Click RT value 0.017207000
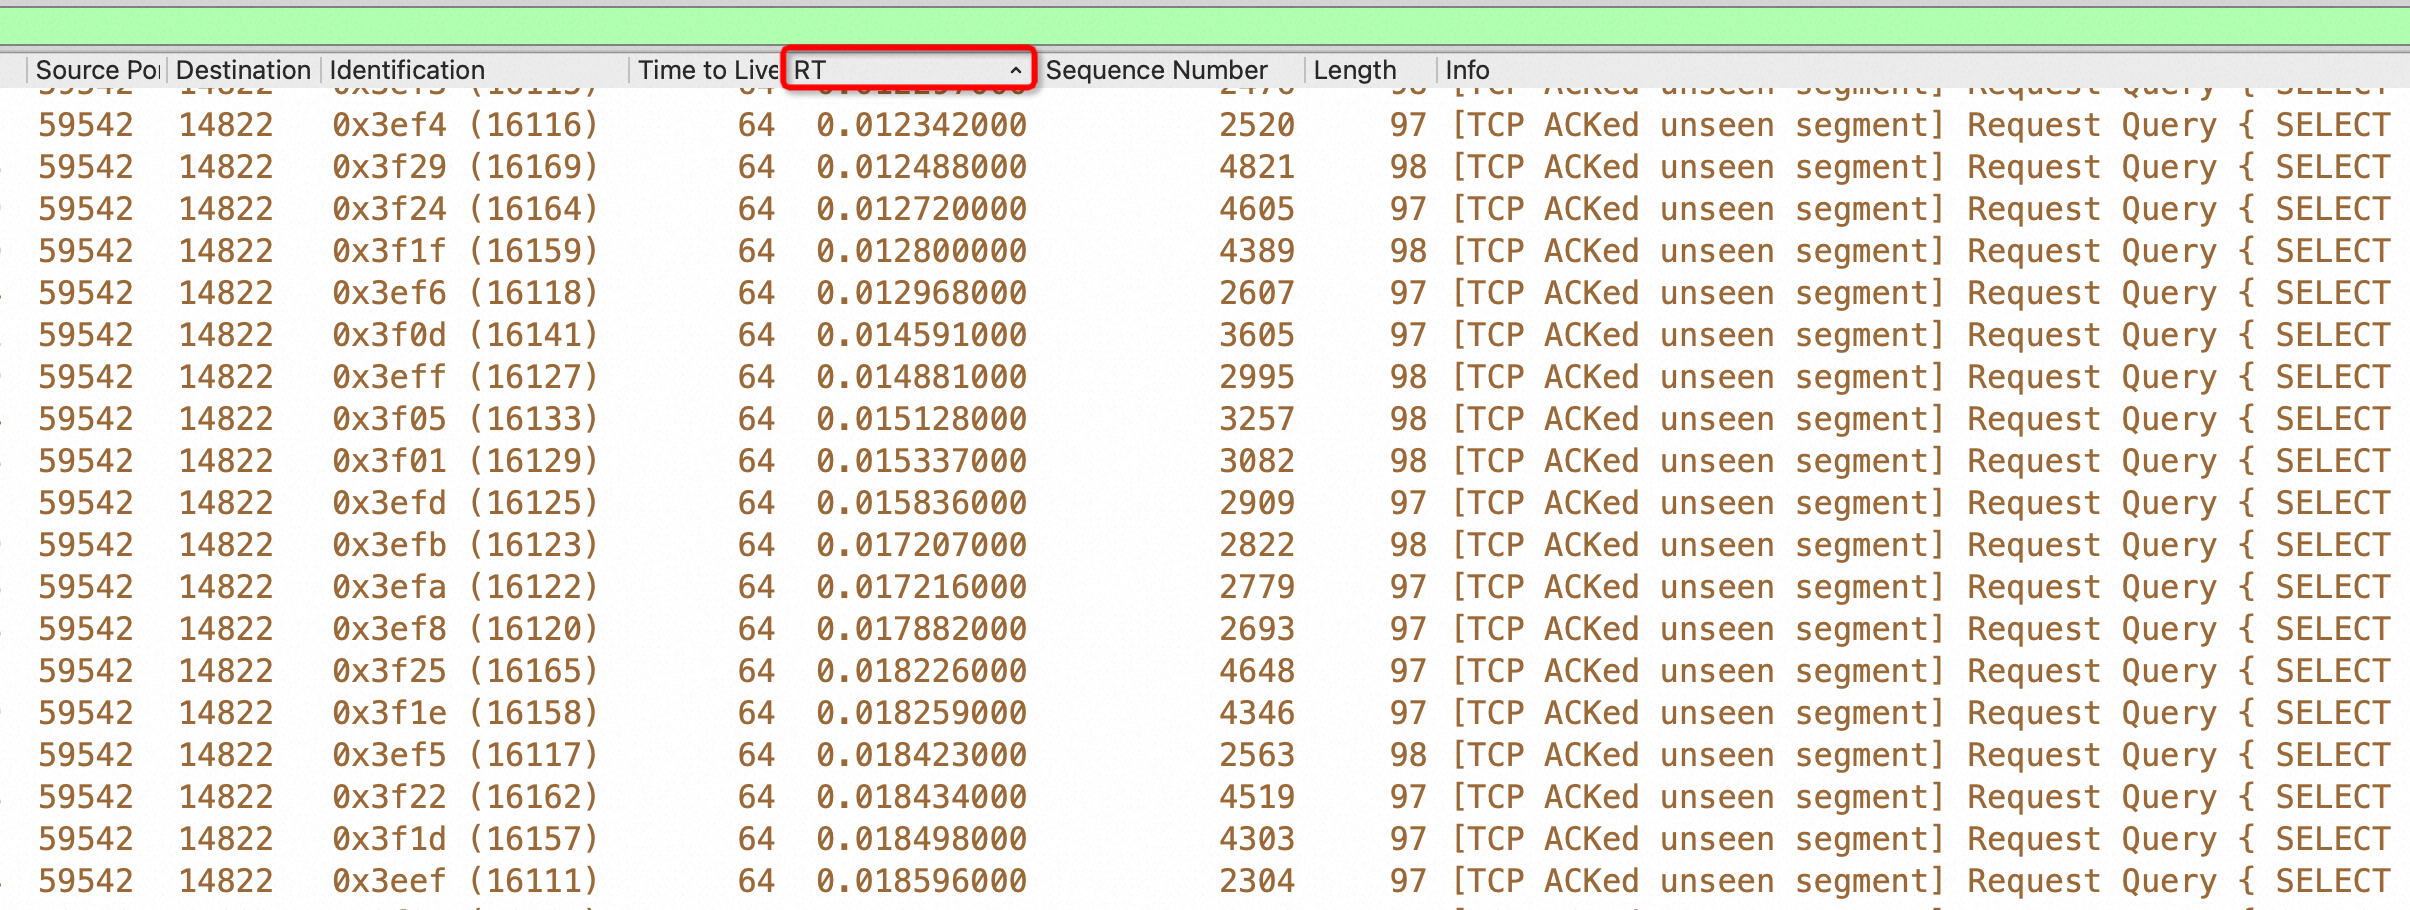 coord(922,545)
